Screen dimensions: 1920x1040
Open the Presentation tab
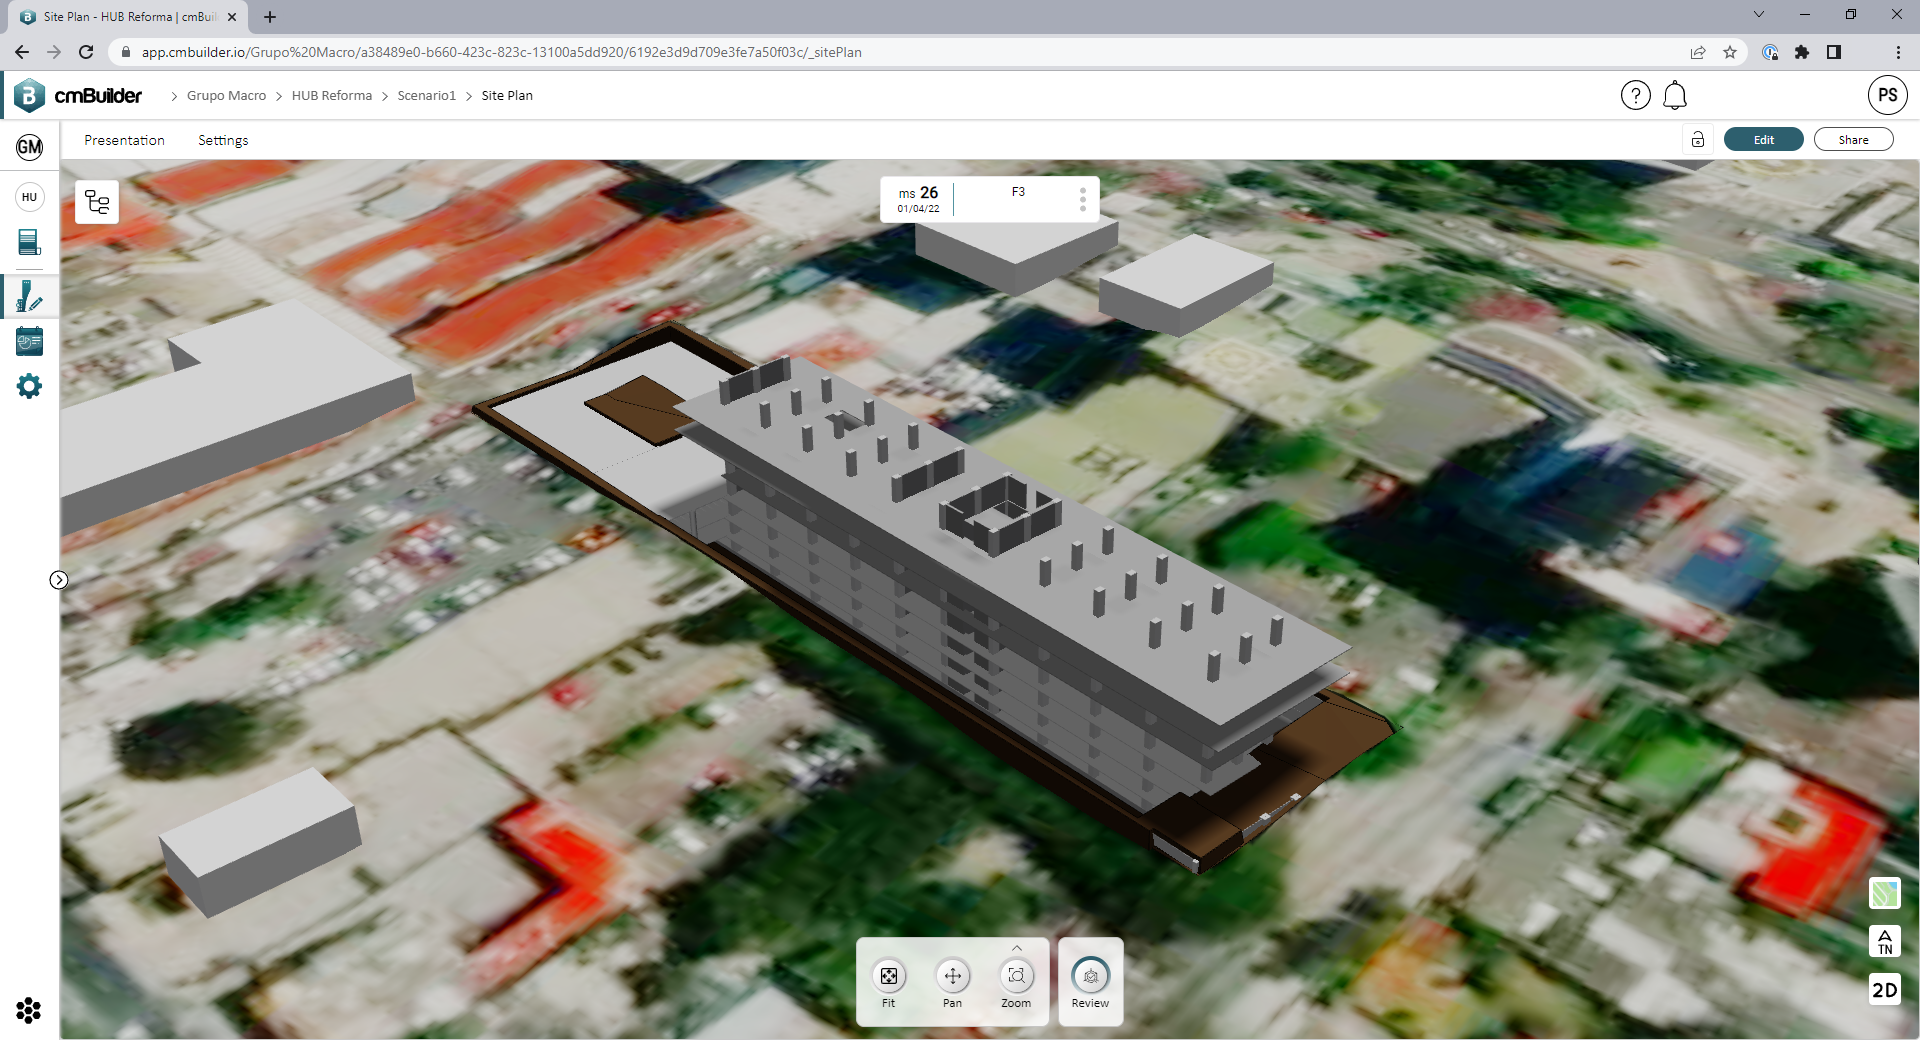(x=124, y=140)
